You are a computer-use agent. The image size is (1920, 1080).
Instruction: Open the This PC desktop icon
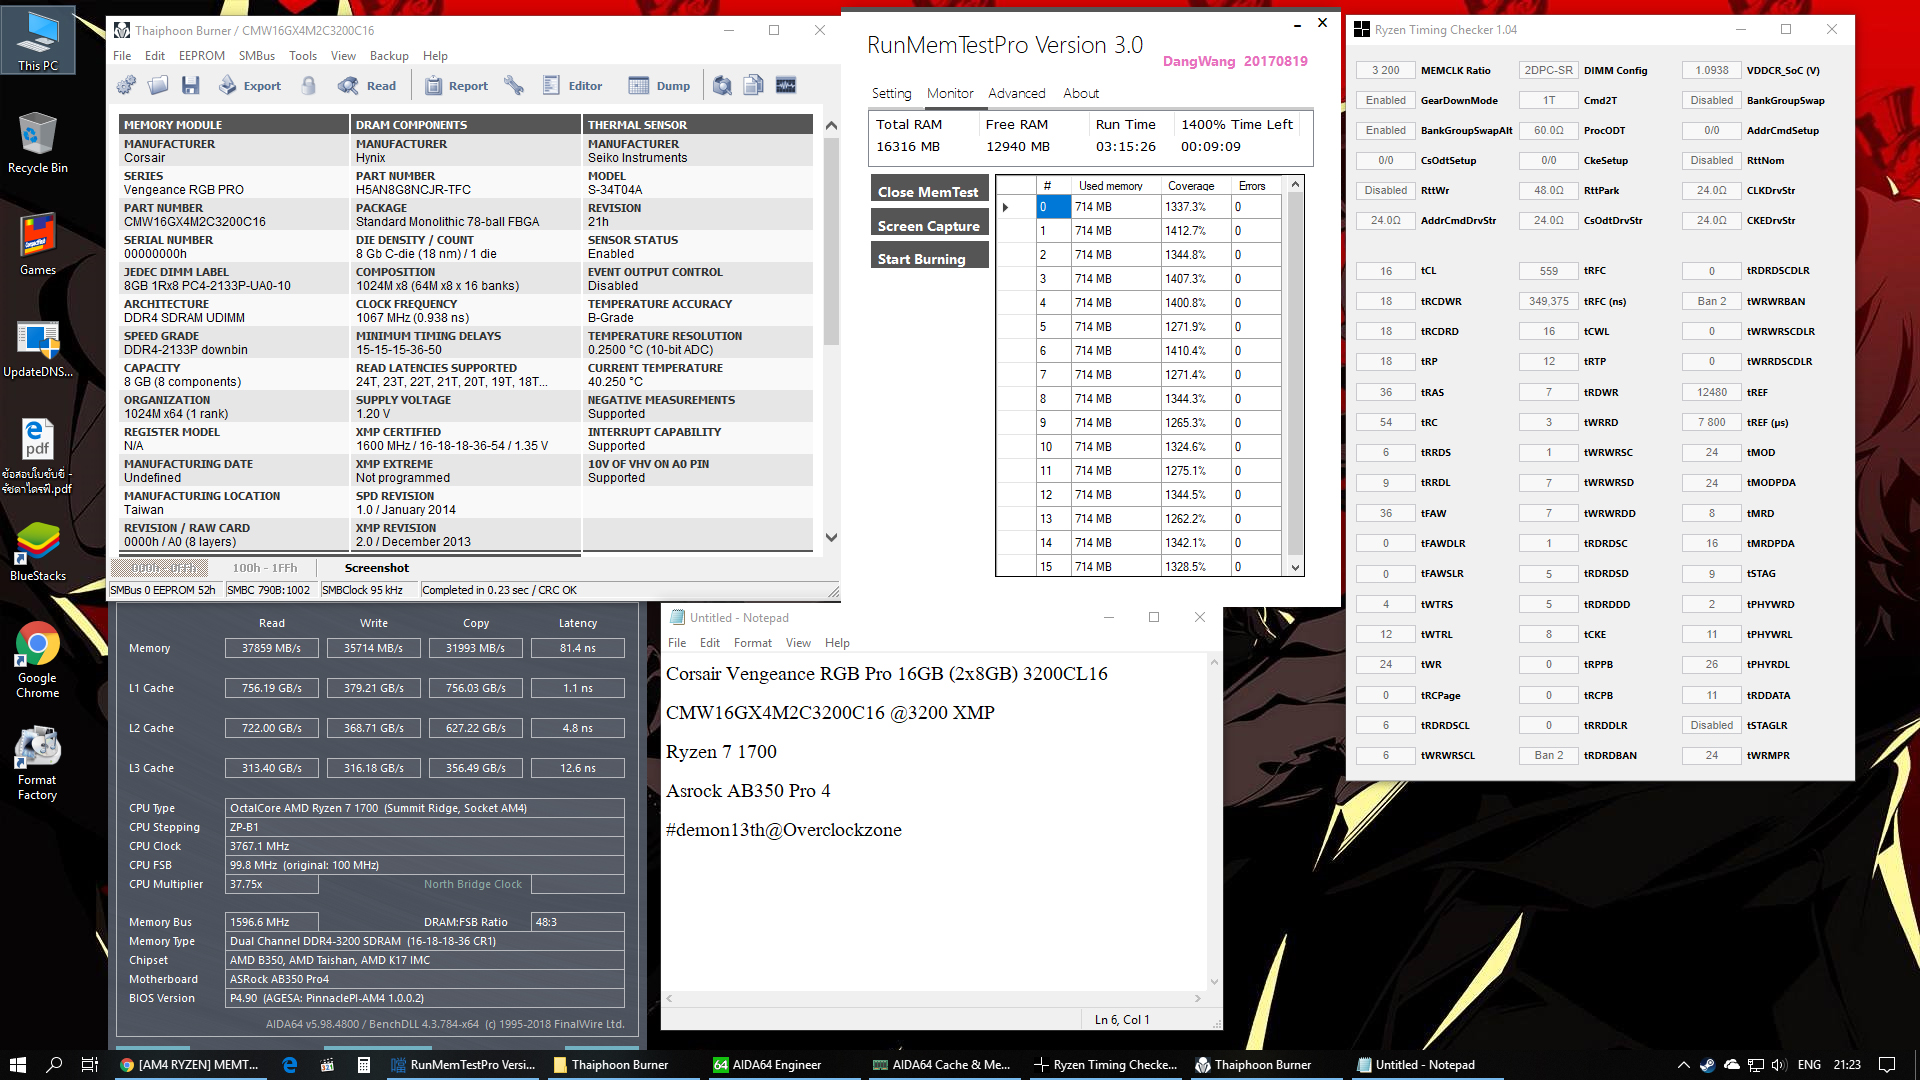point(38,40)
